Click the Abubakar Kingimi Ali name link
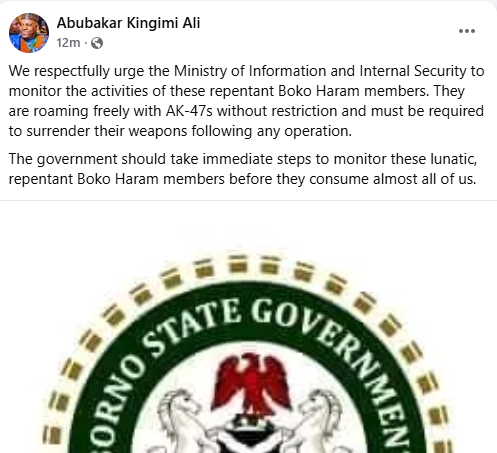Viewport: 497px width, 453px height. (x=128, y=23)
